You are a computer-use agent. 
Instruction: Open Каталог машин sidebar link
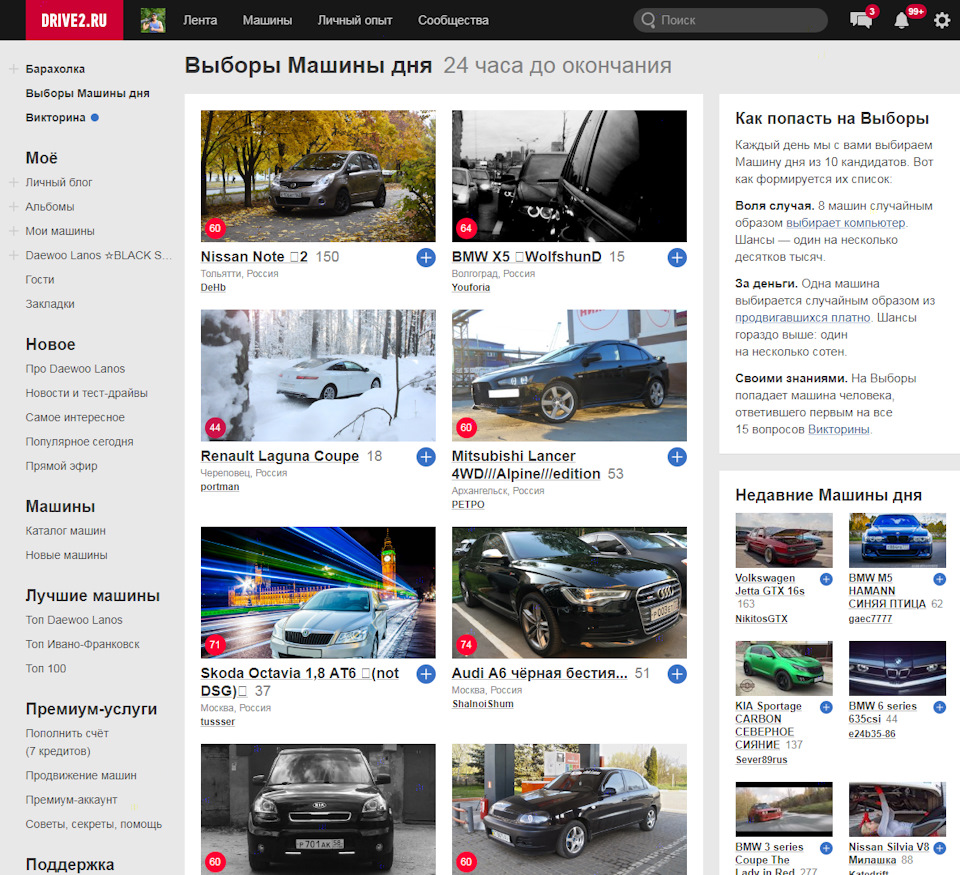coord(66,531)
